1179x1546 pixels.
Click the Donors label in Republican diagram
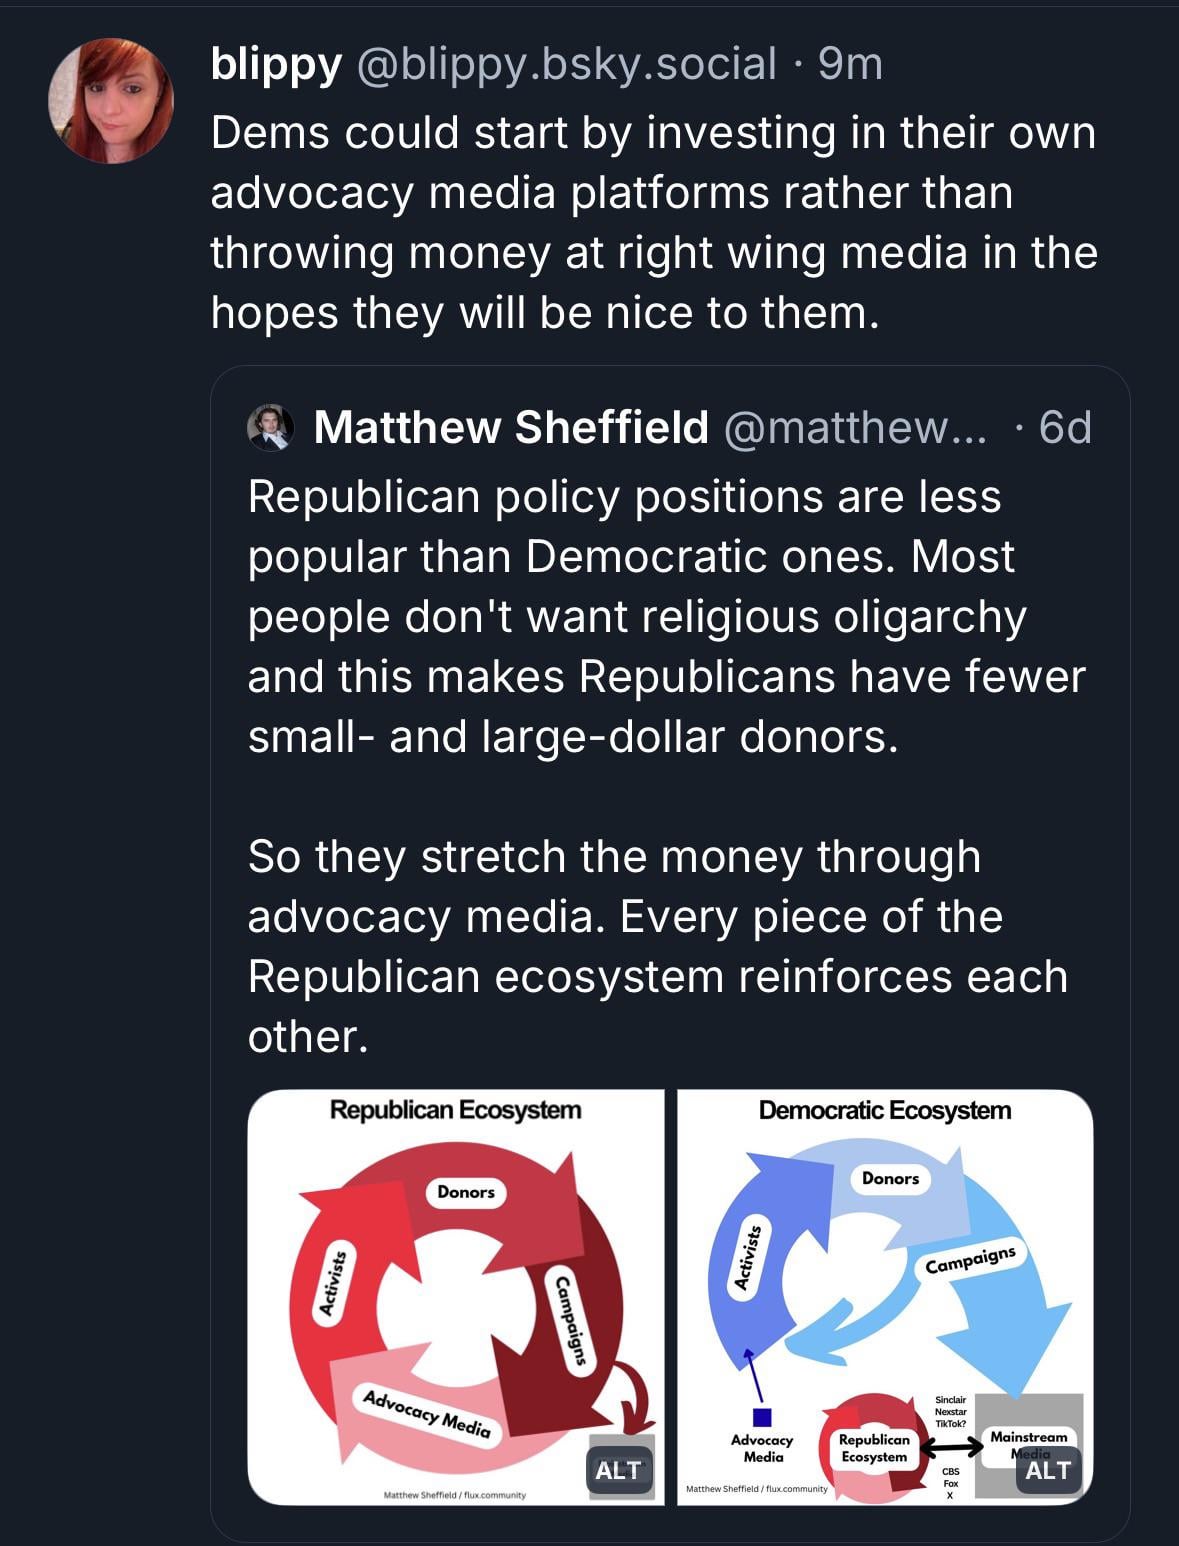click(466, 1192)
